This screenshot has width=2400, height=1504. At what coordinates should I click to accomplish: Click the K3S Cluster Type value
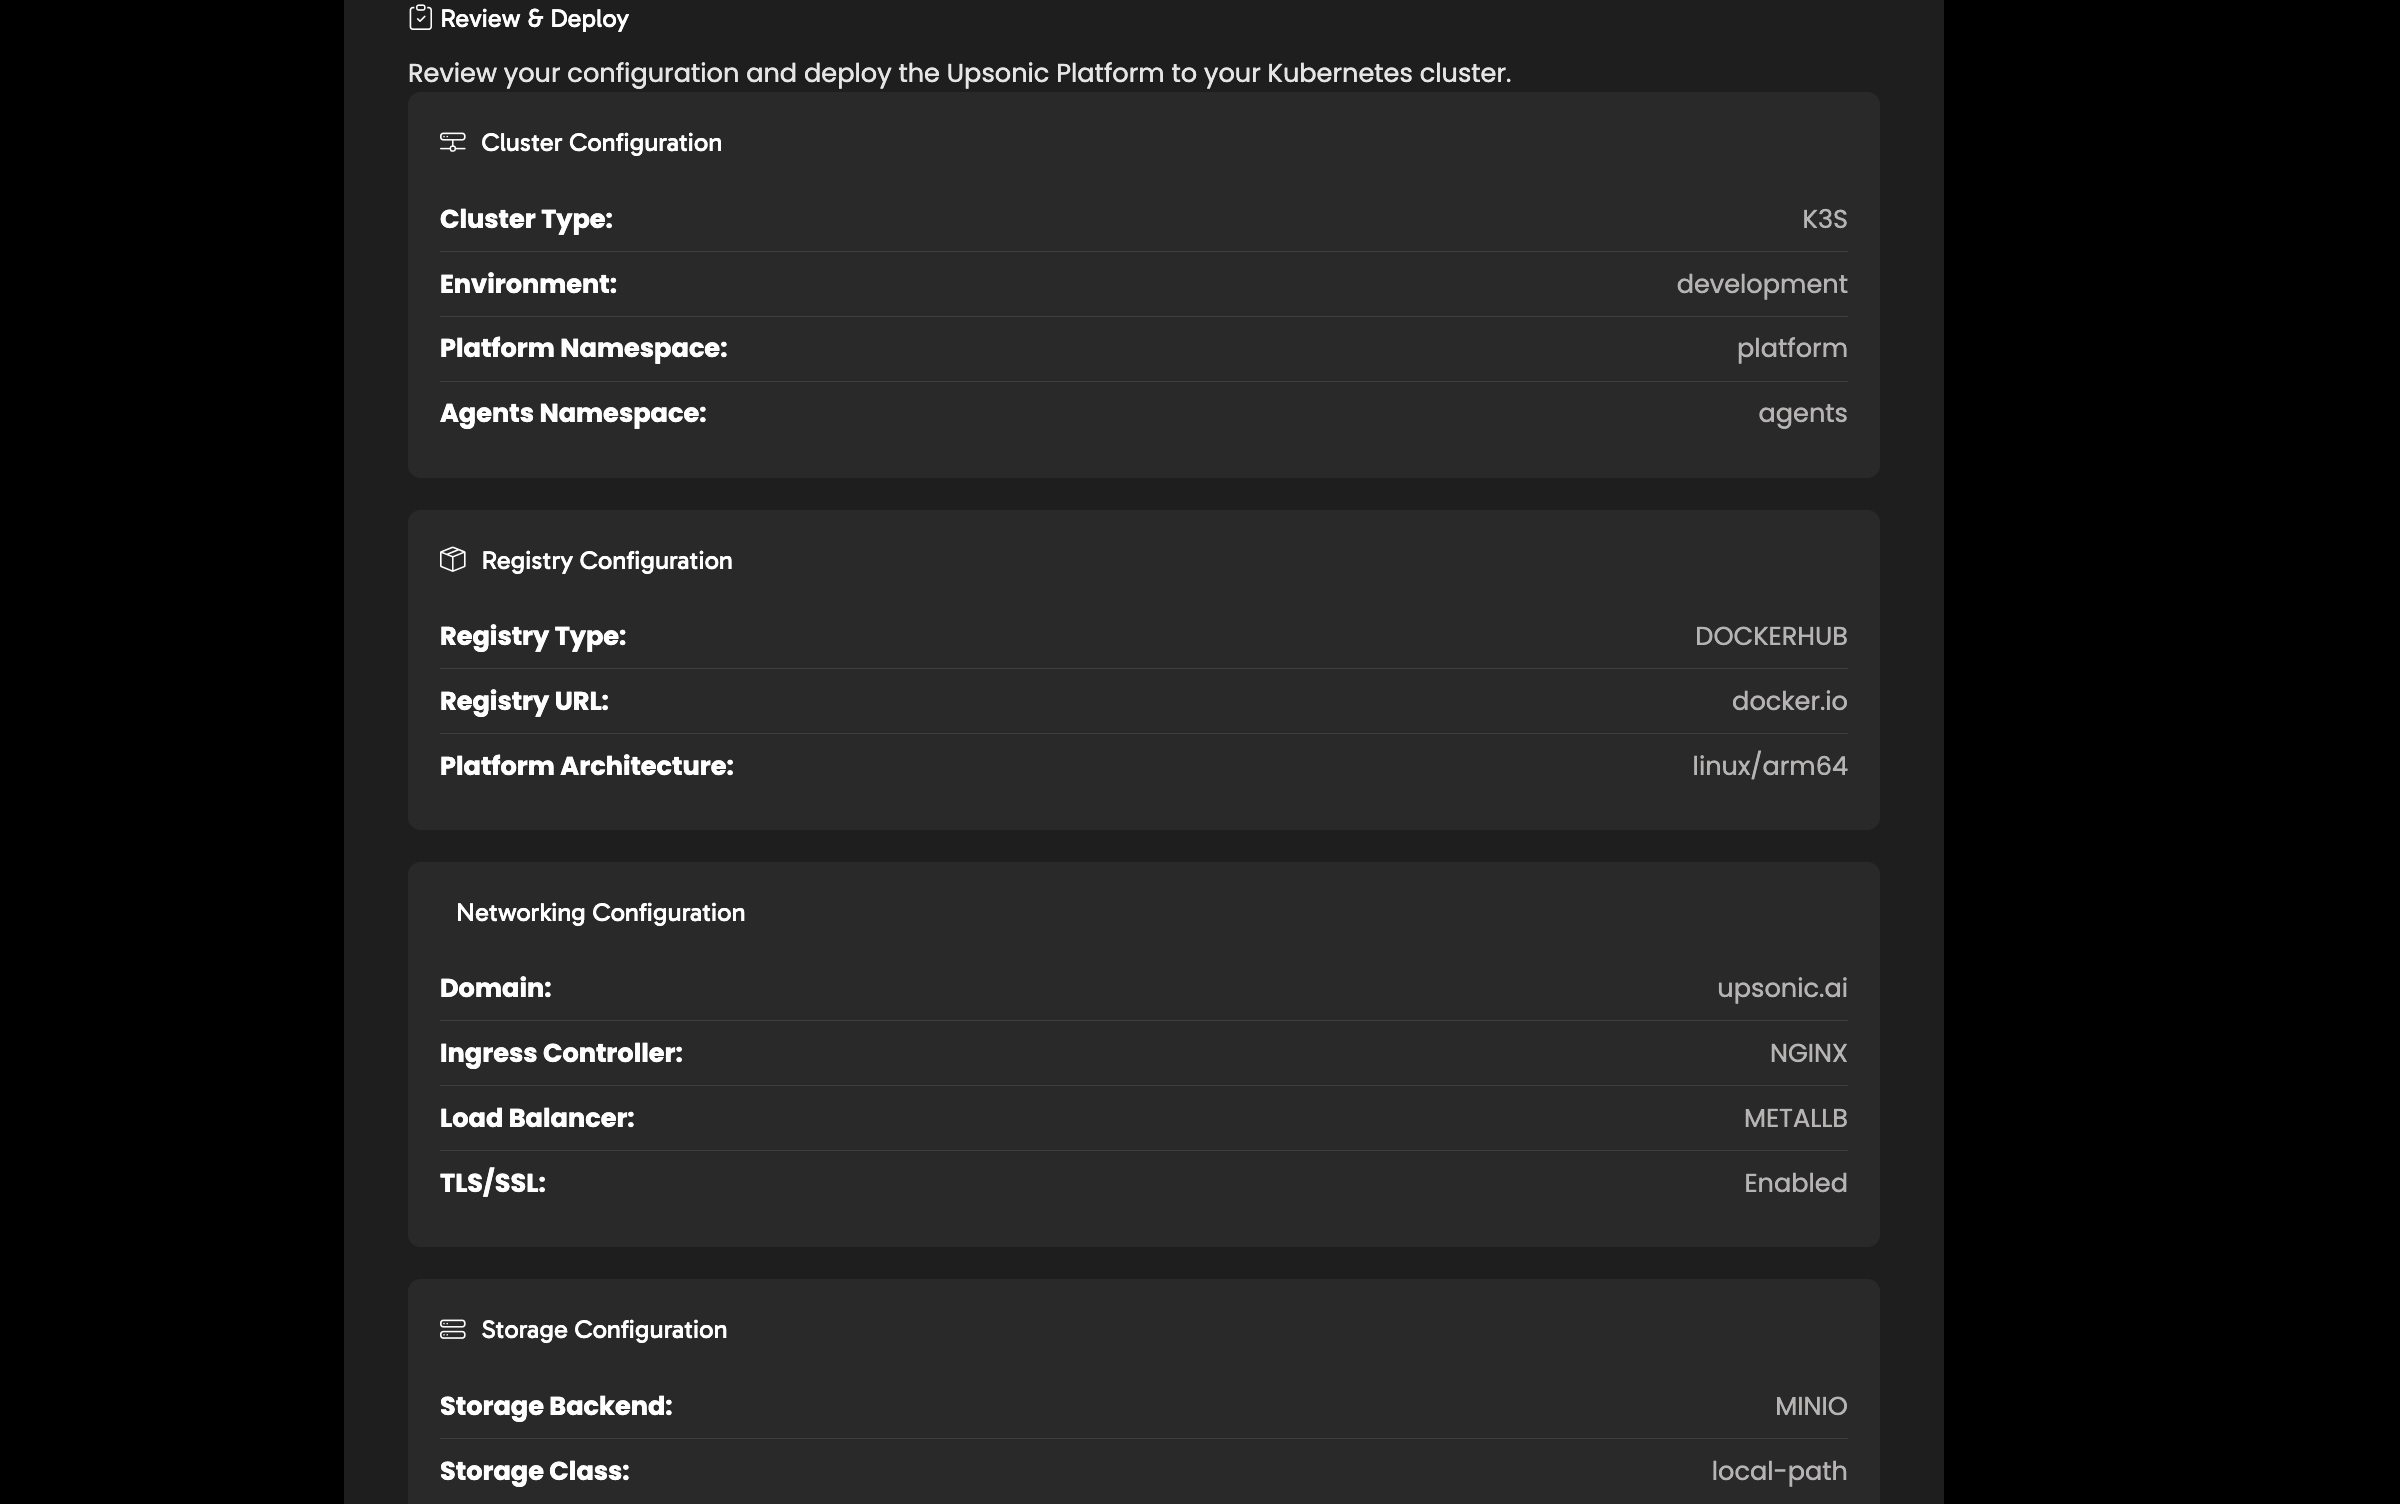pyautogui.click(x=1823, y=219)
